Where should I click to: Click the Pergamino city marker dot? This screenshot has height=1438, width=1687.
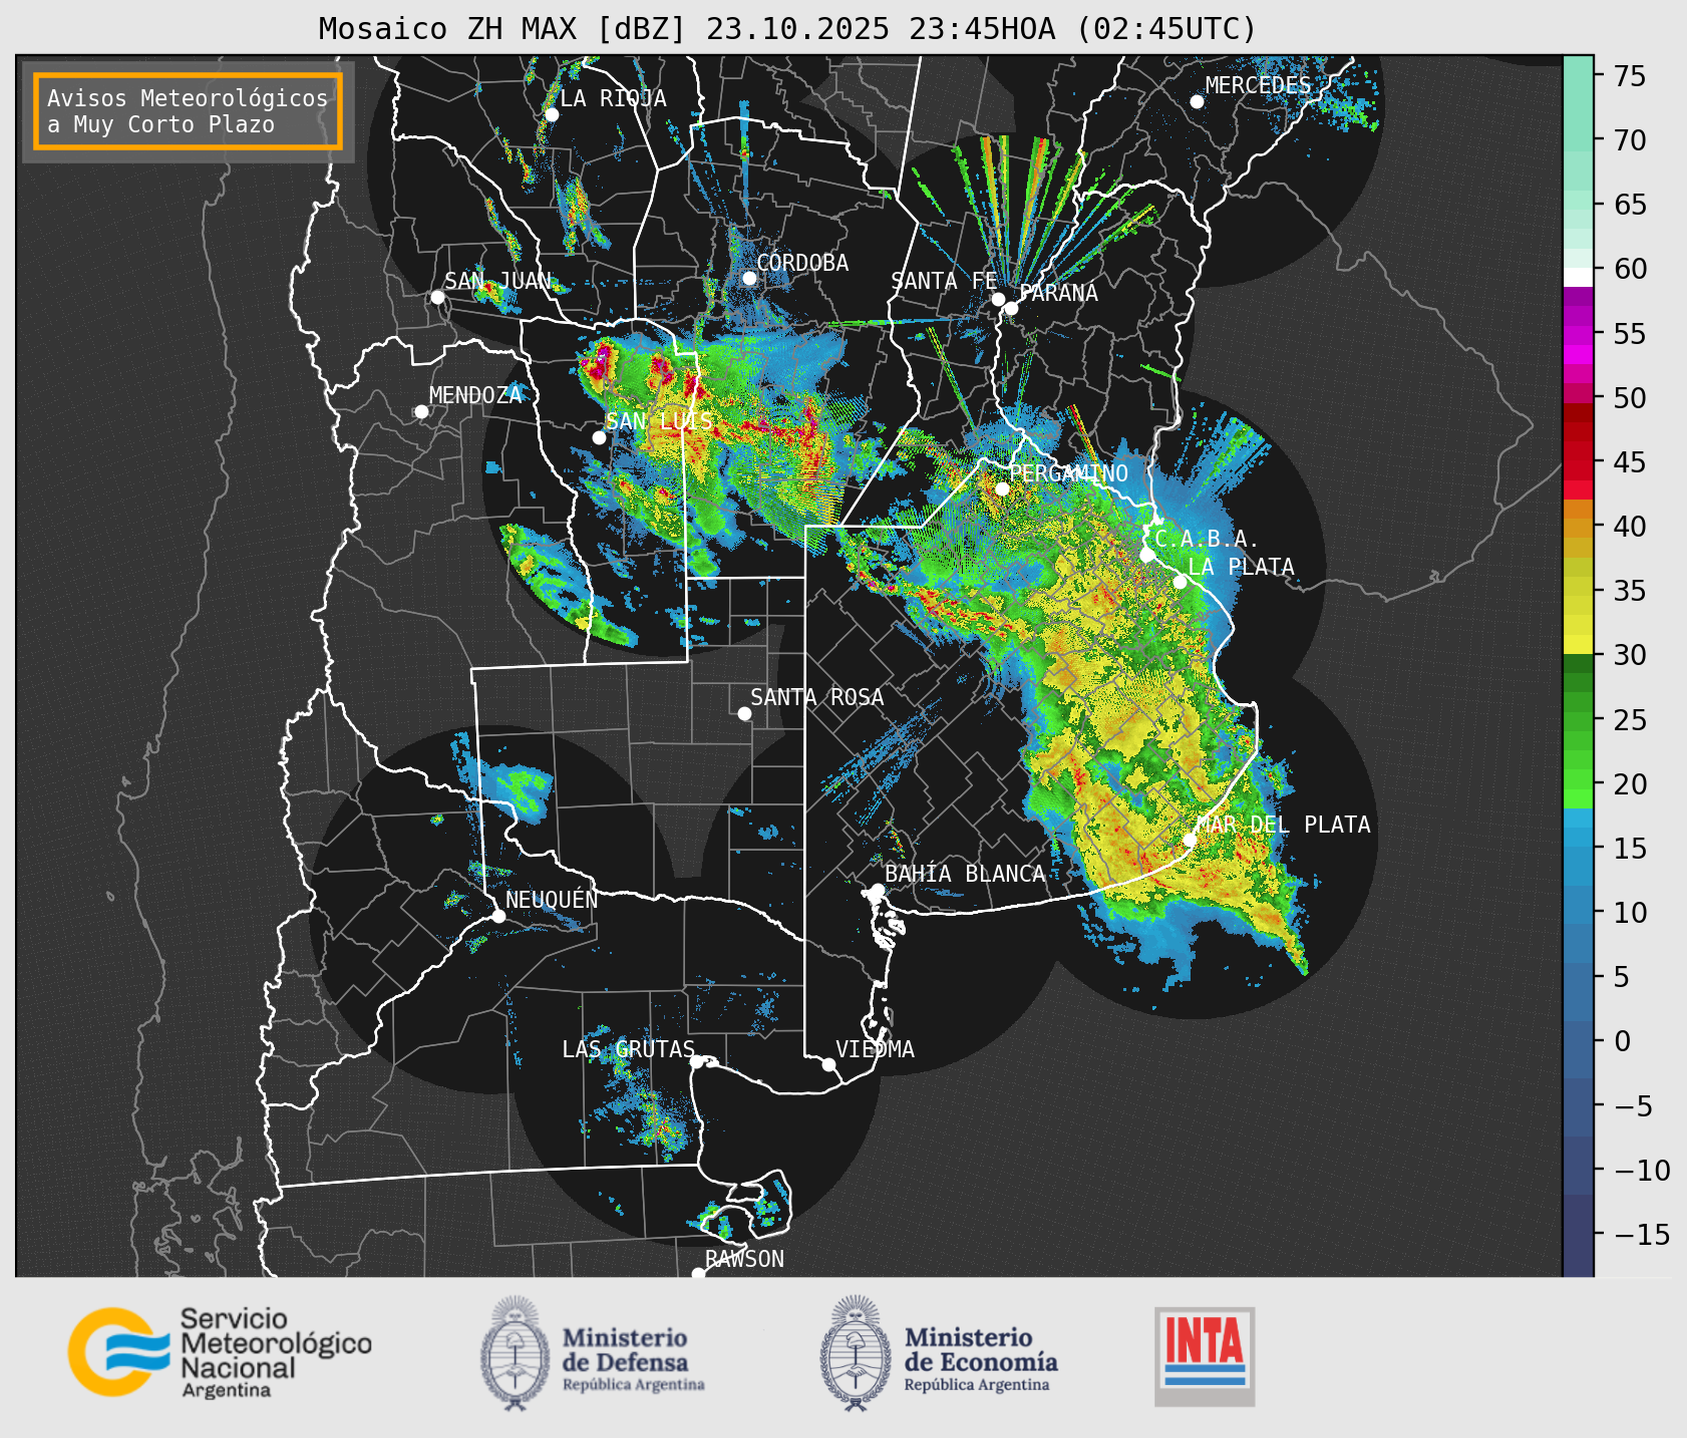click(x=1002, y=489)
